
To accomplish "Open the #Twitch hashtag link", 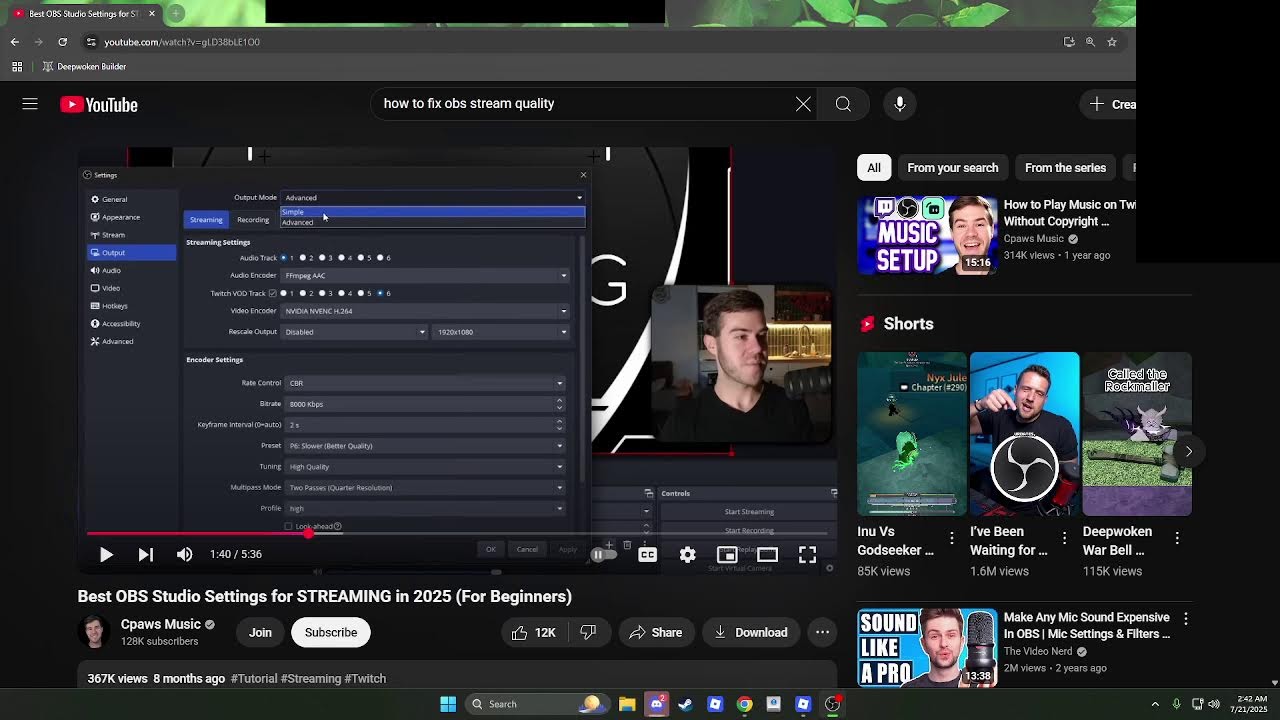I will [365, 678].
